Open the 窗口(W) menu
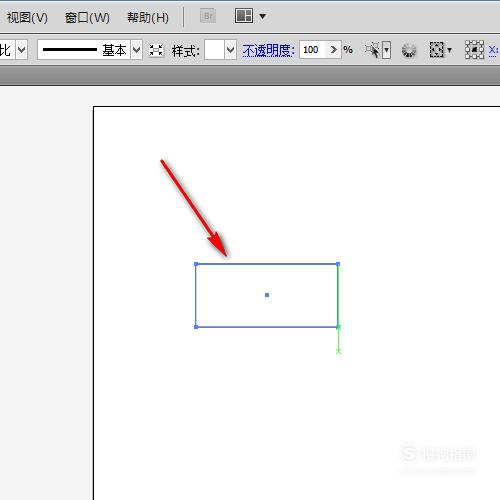The height and width of the screenshot is (500, 500). [x=87, y=17]
